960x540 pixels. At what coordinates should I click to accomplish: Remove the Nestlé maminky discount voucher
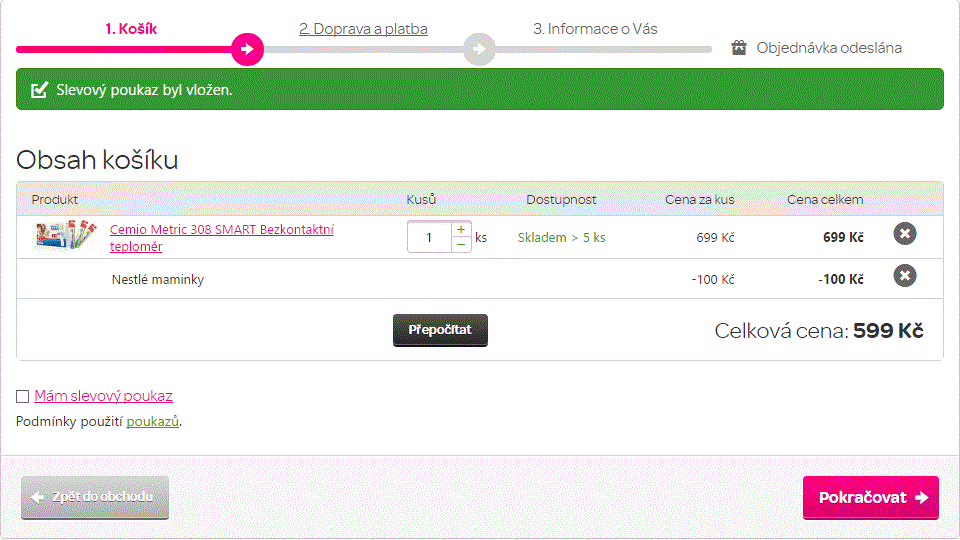(x=904, y=275)
